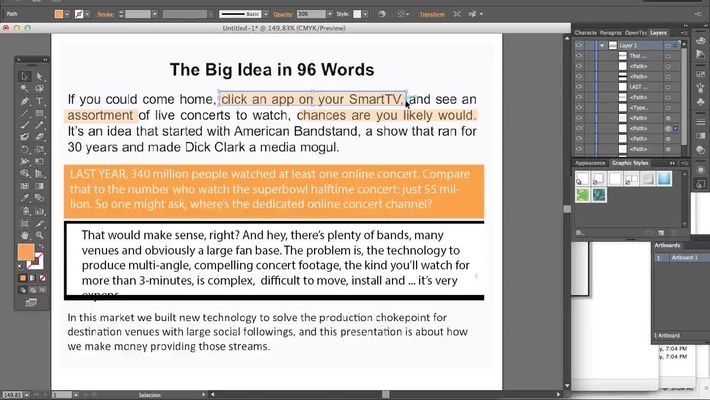This screenshot has width=710, height=400.
Task: Open stroke color dropdown in control bar
Action: click(x=87, y=14)
